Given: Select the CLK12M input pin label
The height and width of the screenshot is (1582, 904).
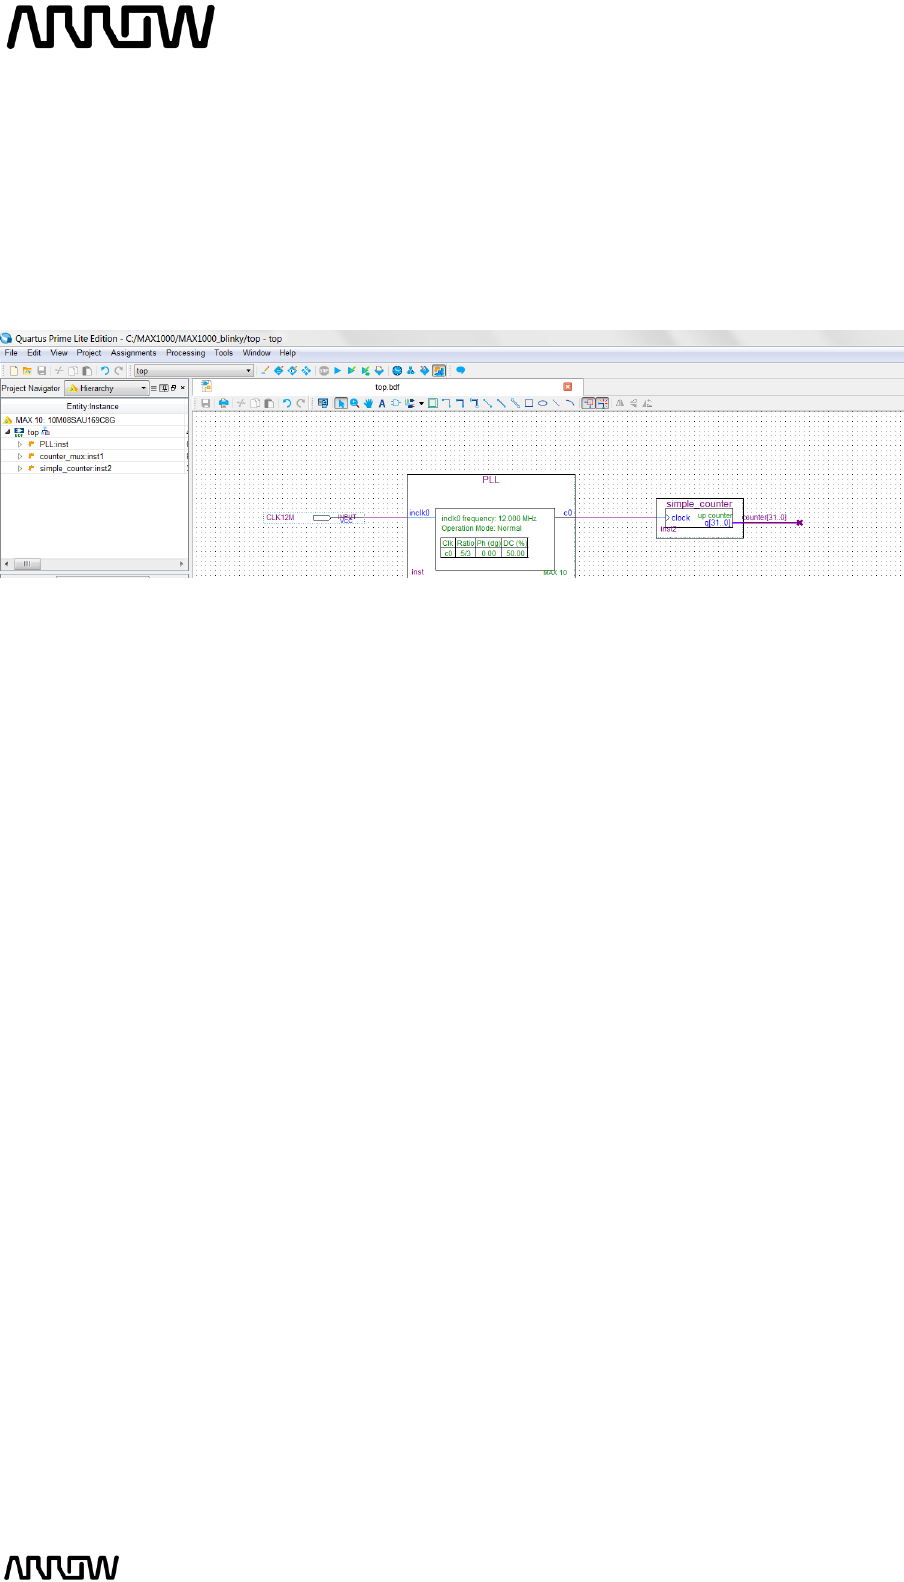Looking at the screenshot, I should click(x=280, y=518).
